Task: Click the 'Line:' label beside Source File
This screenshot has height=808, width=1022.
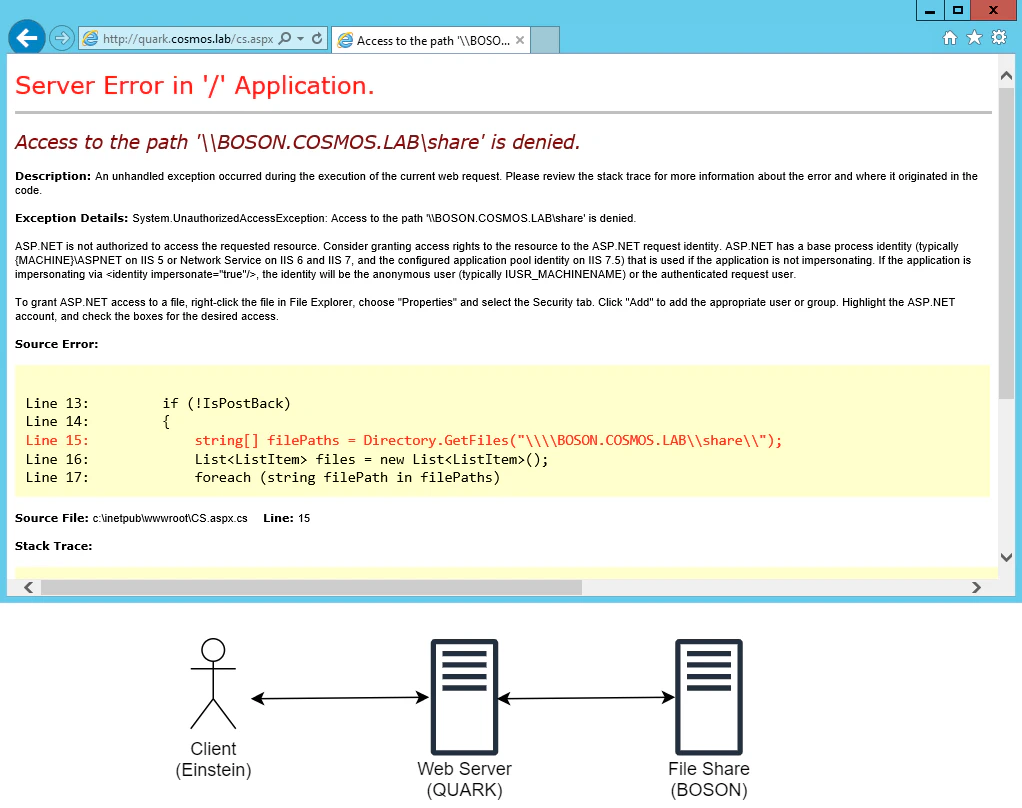Action: point(278,518)
